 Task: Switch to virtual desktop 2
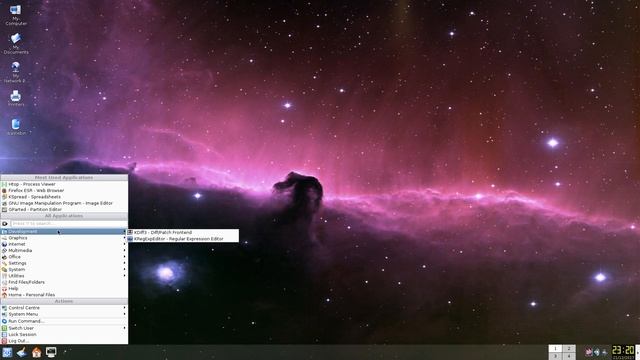click(569, 349)
